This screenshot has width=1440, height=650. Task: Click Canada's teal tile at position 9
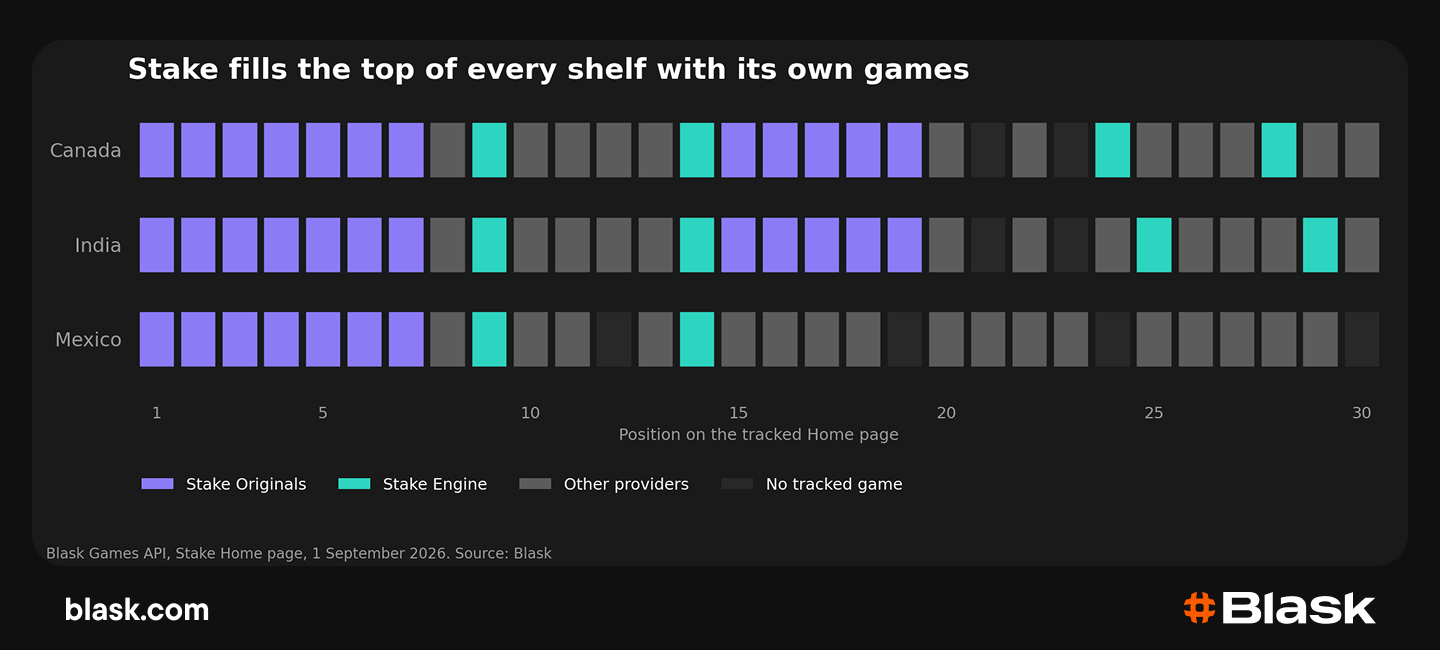[x=489, y=150]
